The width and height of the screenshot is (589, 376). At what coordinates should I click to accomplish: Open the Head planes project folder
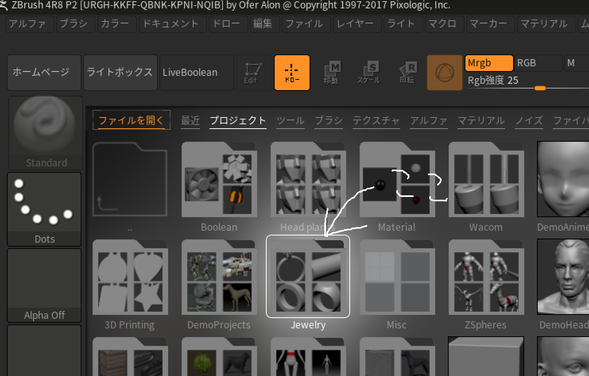[308, 180]
